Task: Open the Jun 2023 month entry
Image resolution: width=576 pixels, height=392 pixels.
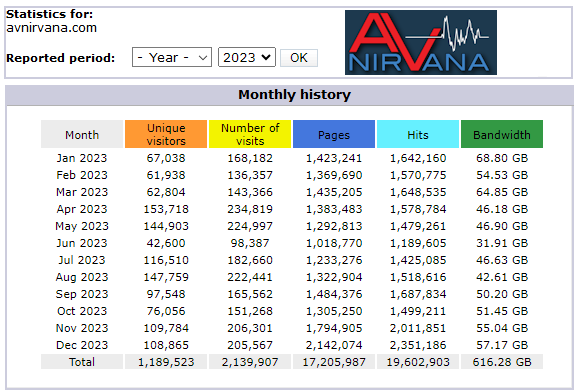Action: click(82, 243)
